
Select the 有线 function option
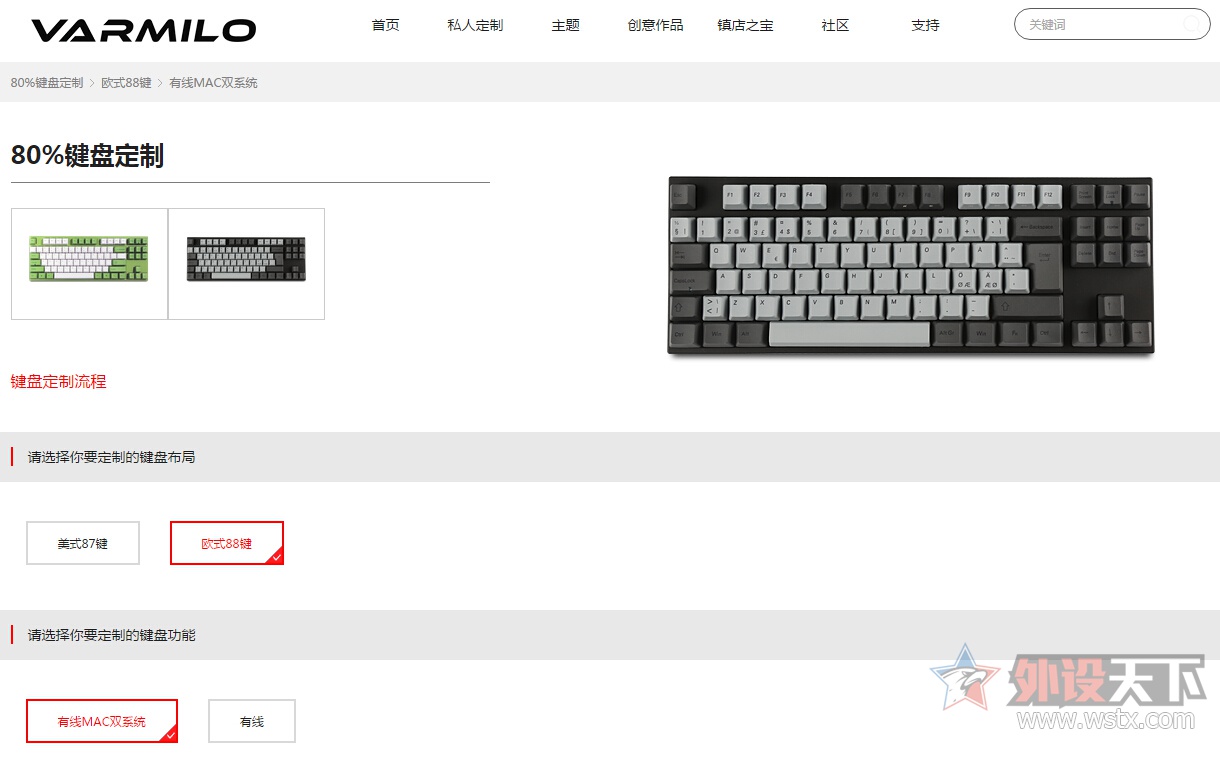[x=252, y=721]
